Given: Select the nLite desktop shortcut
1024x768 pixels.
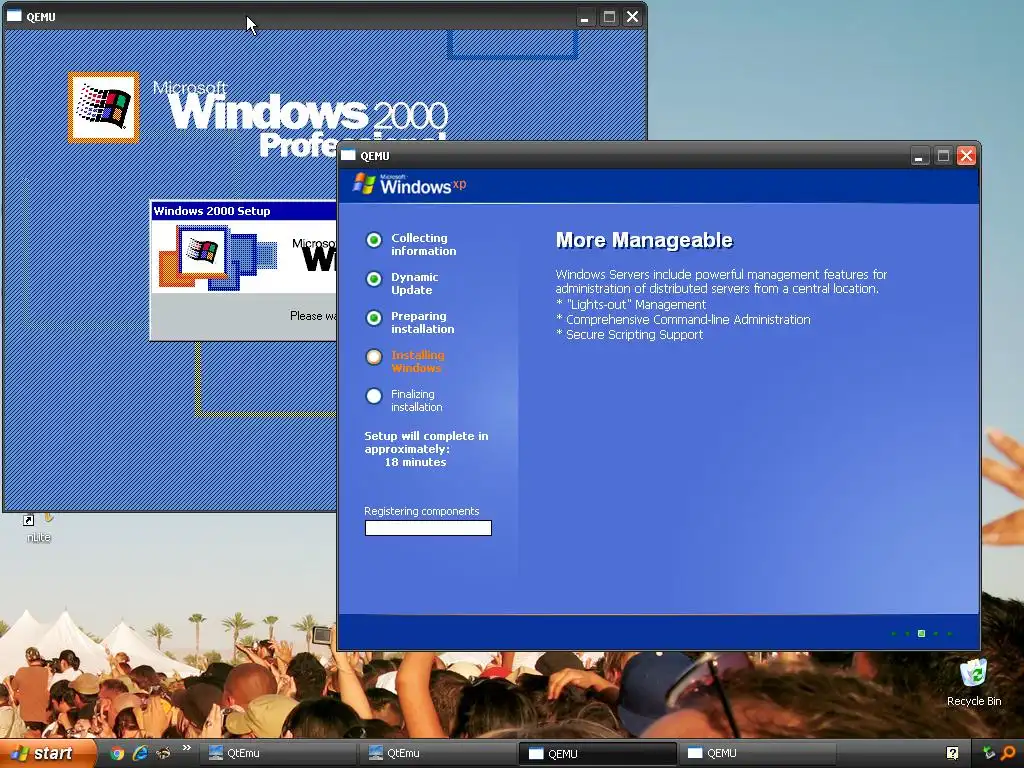Looking at the screenshot, I should (39, 528).
